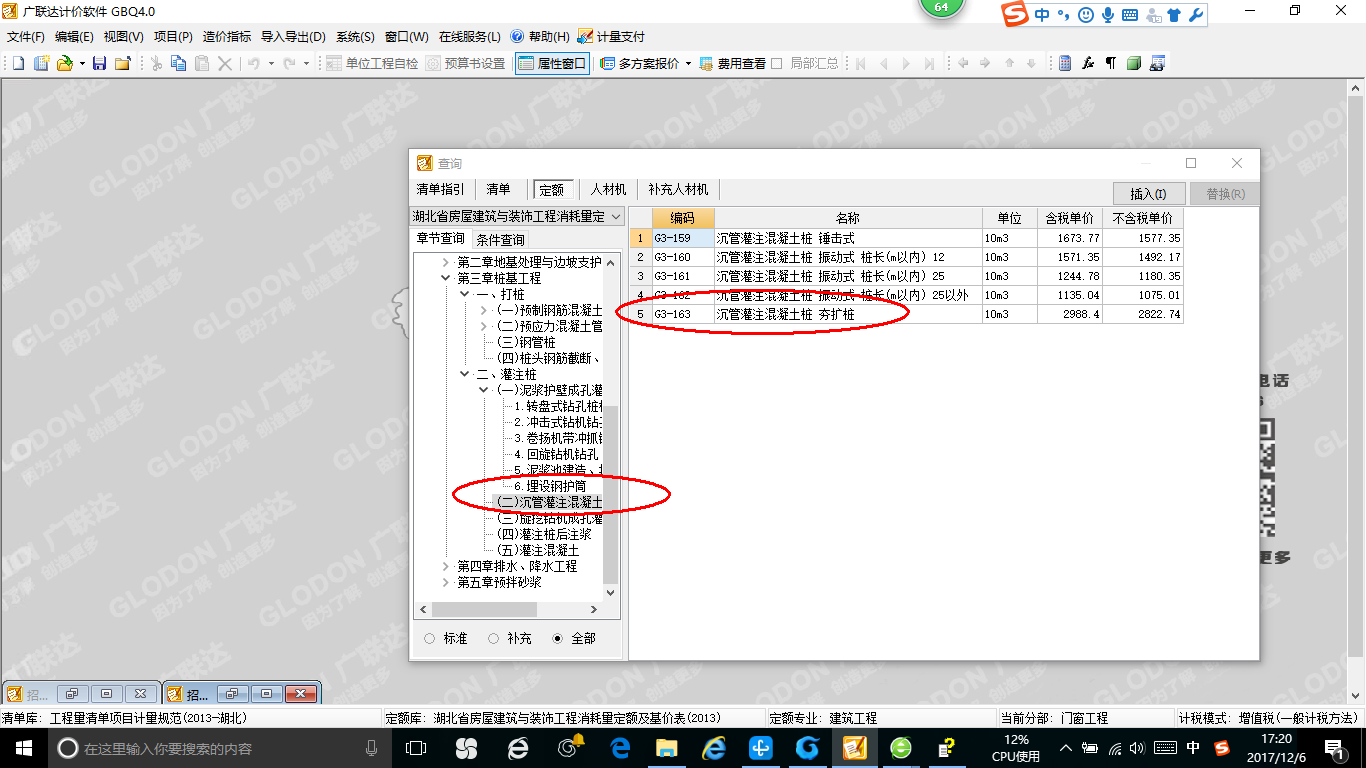Switch to the 条件查询 tab

point(500,239)
